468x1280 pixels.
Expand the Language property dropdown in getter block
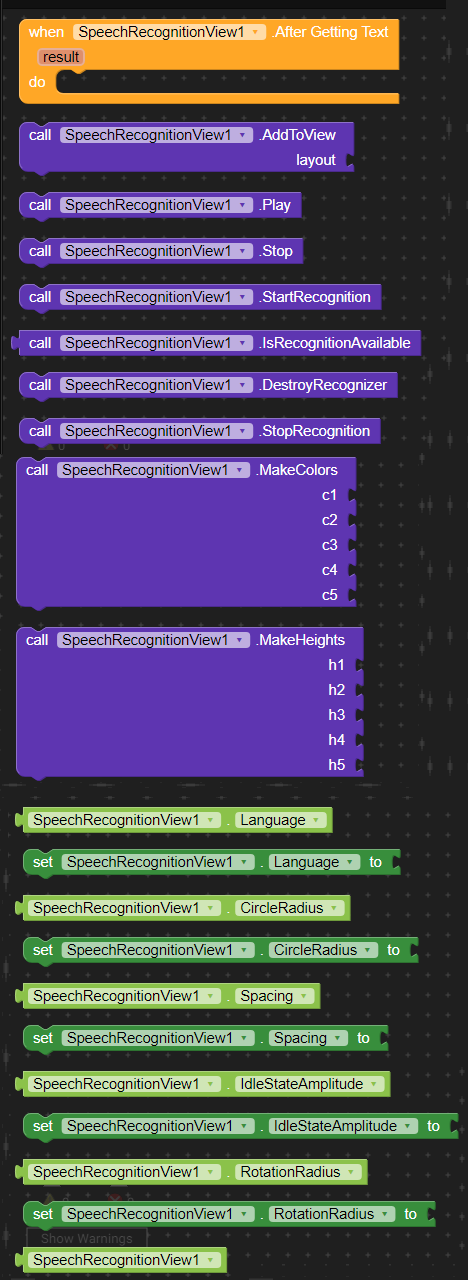(x=279, y=820)
